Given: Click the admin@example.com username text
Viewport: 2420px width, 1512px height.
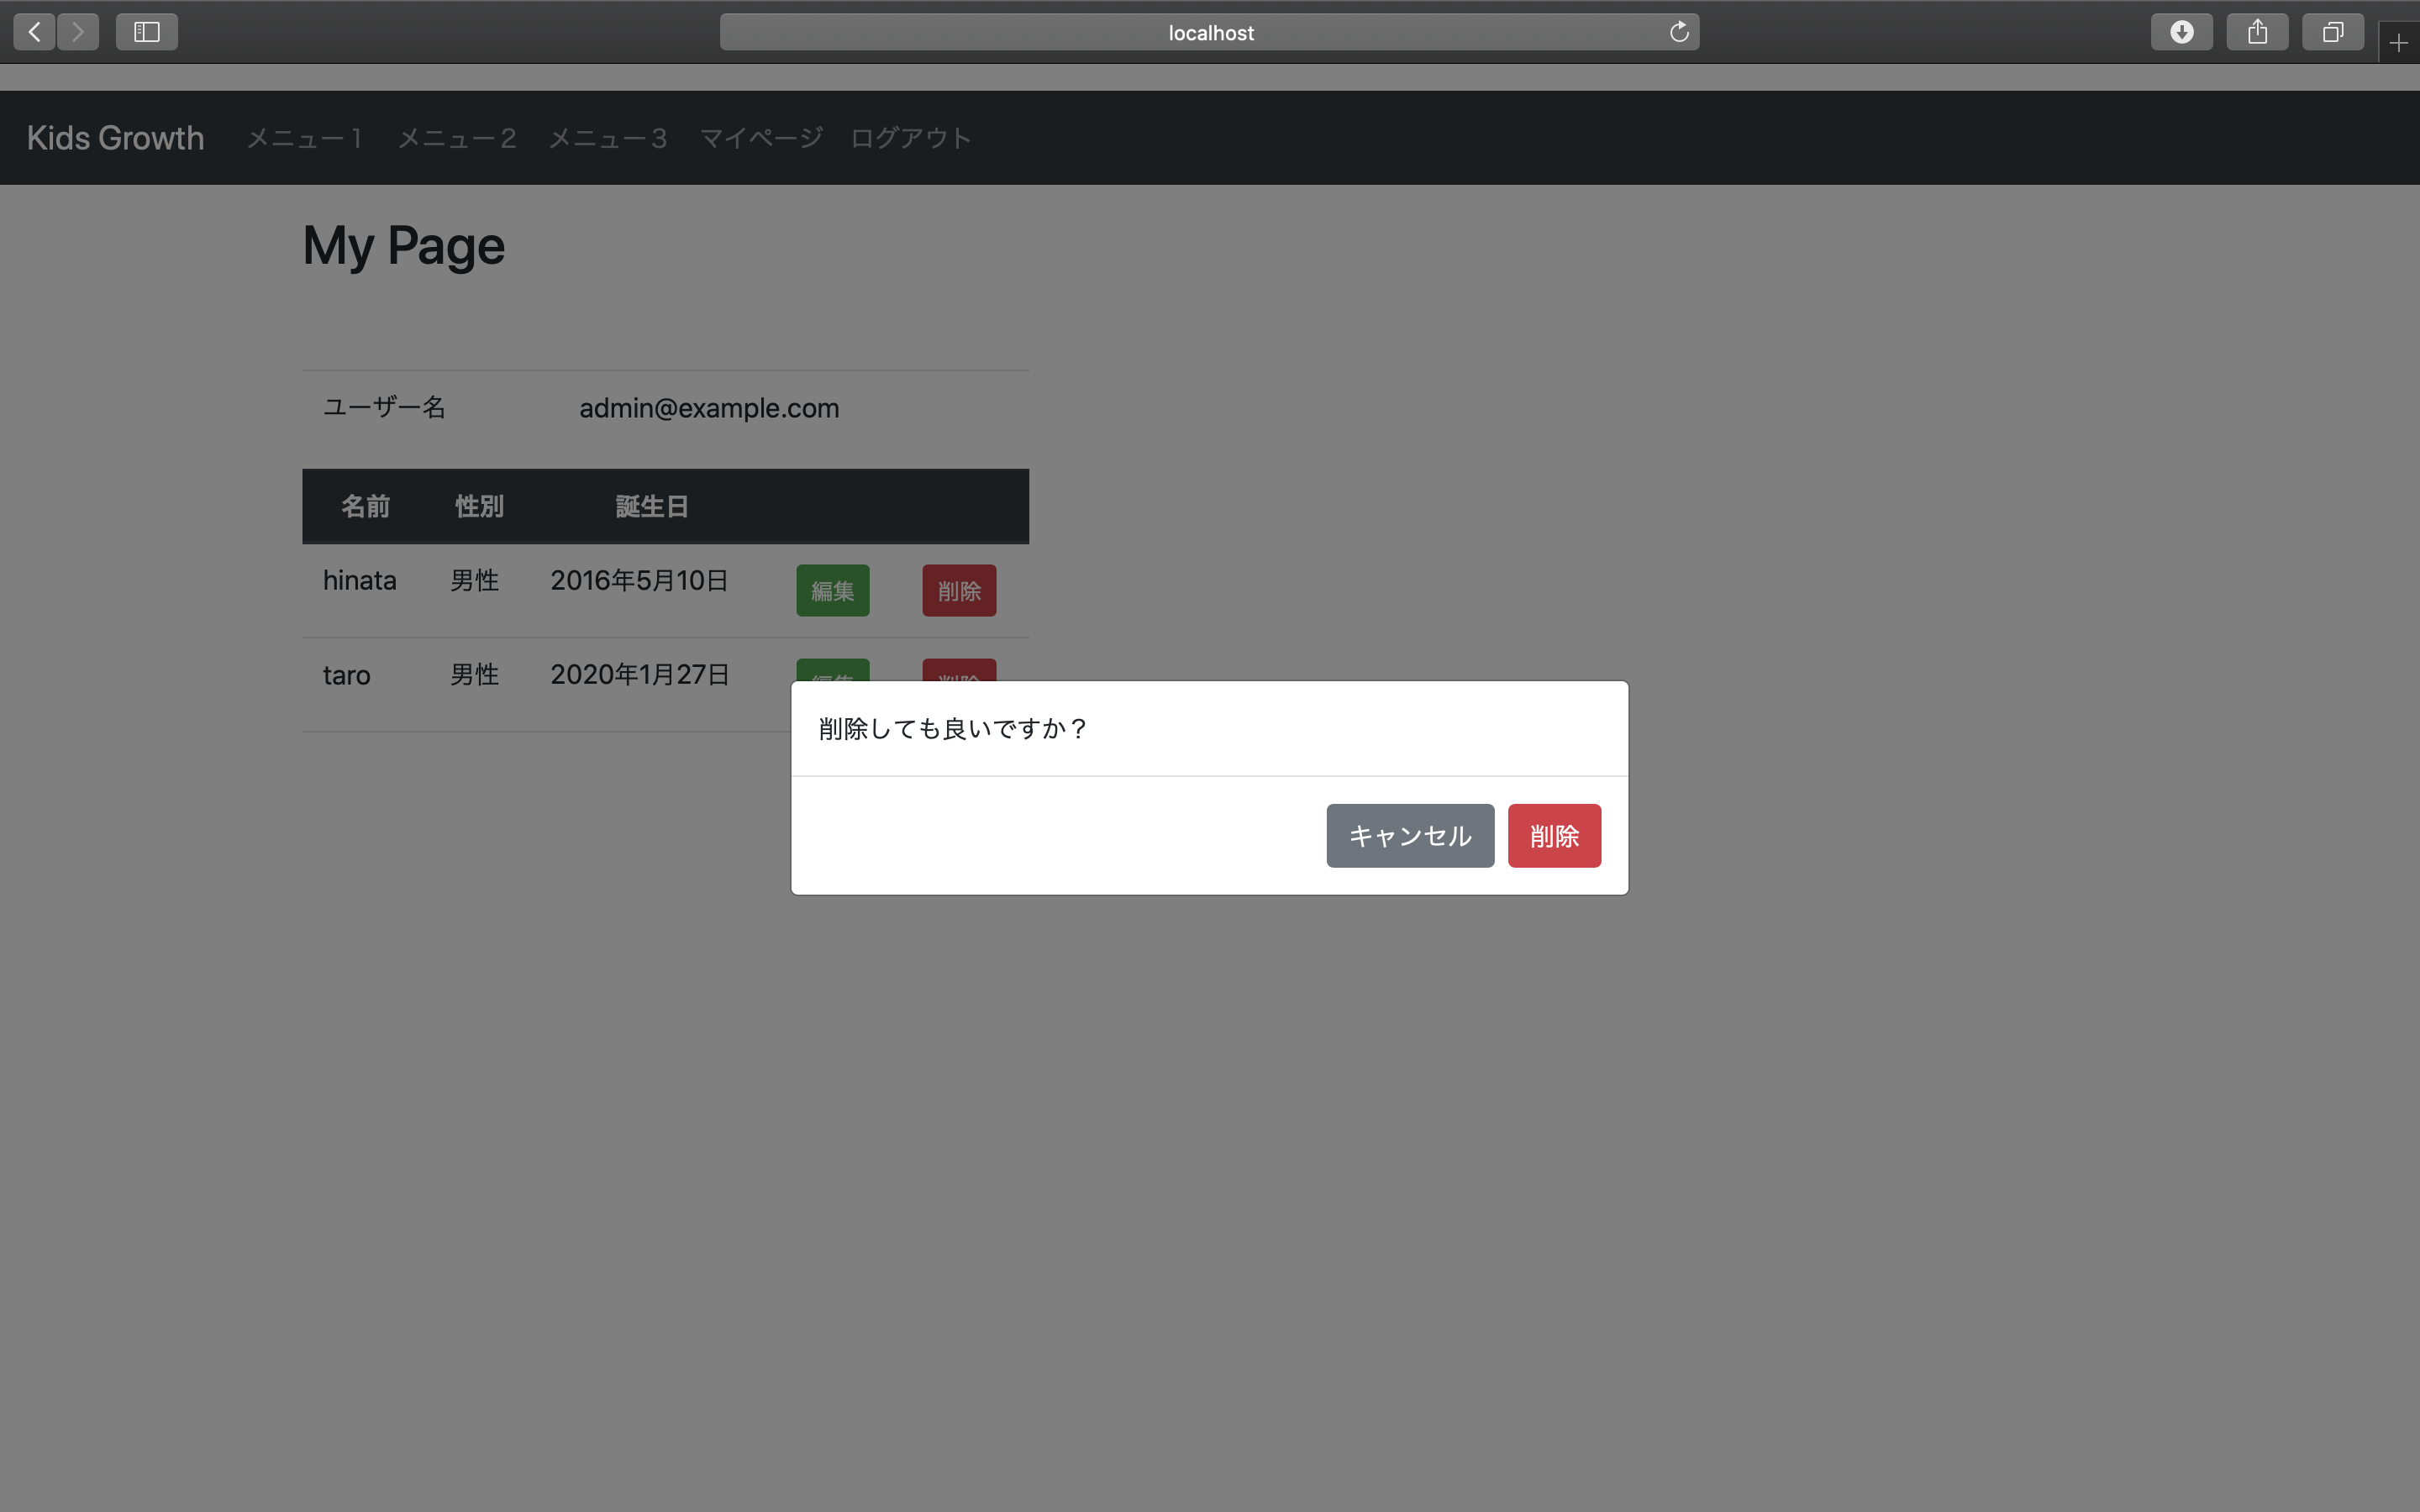Looking at the screenshot, I should point(709,407).
